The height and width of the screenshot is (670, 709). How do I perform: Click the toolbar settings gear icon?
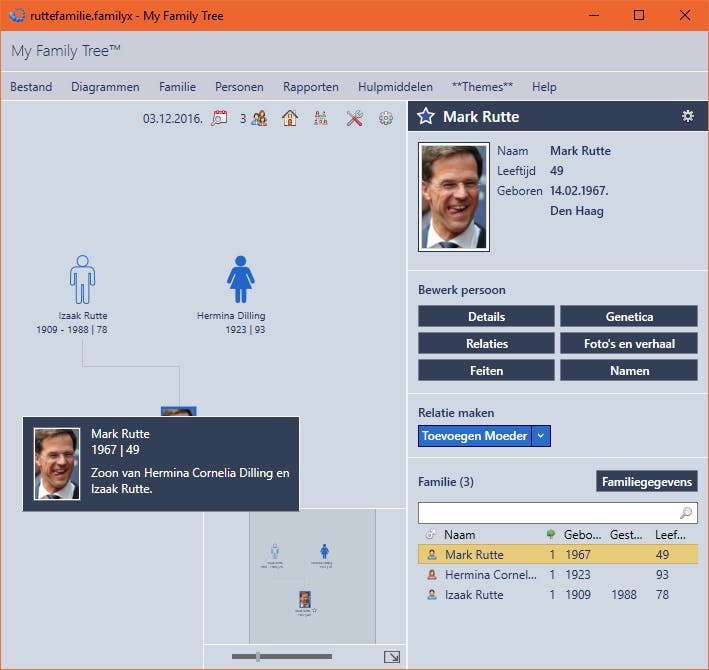[386, 118]
